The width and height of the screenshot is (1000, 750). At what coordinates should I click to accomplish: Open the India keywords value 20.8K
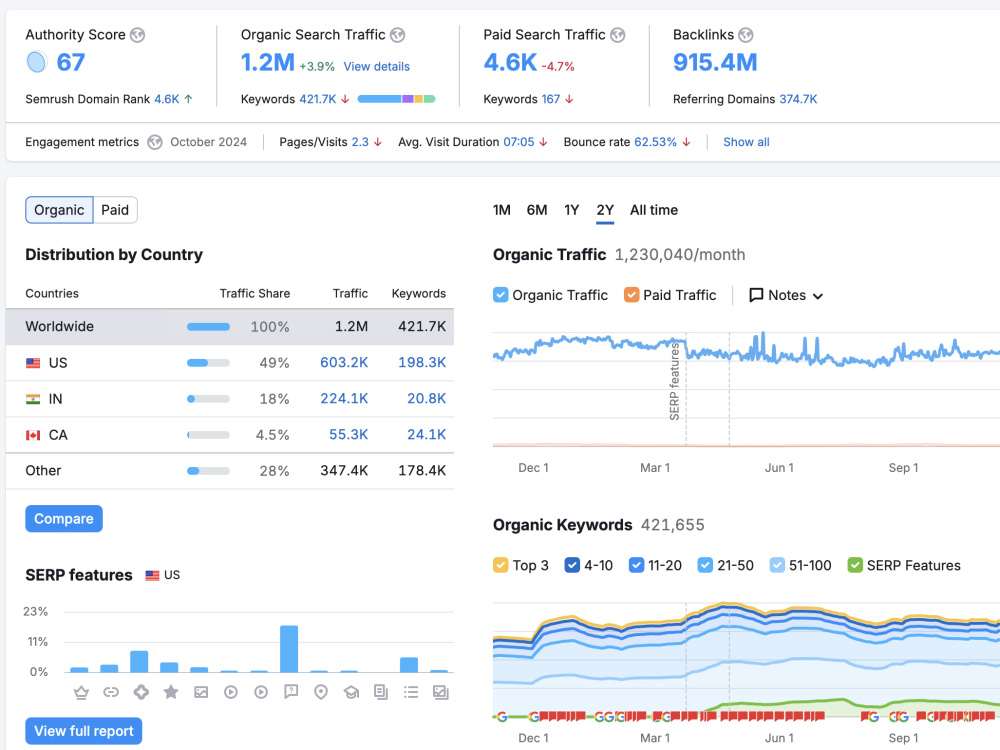pos(426,399)
